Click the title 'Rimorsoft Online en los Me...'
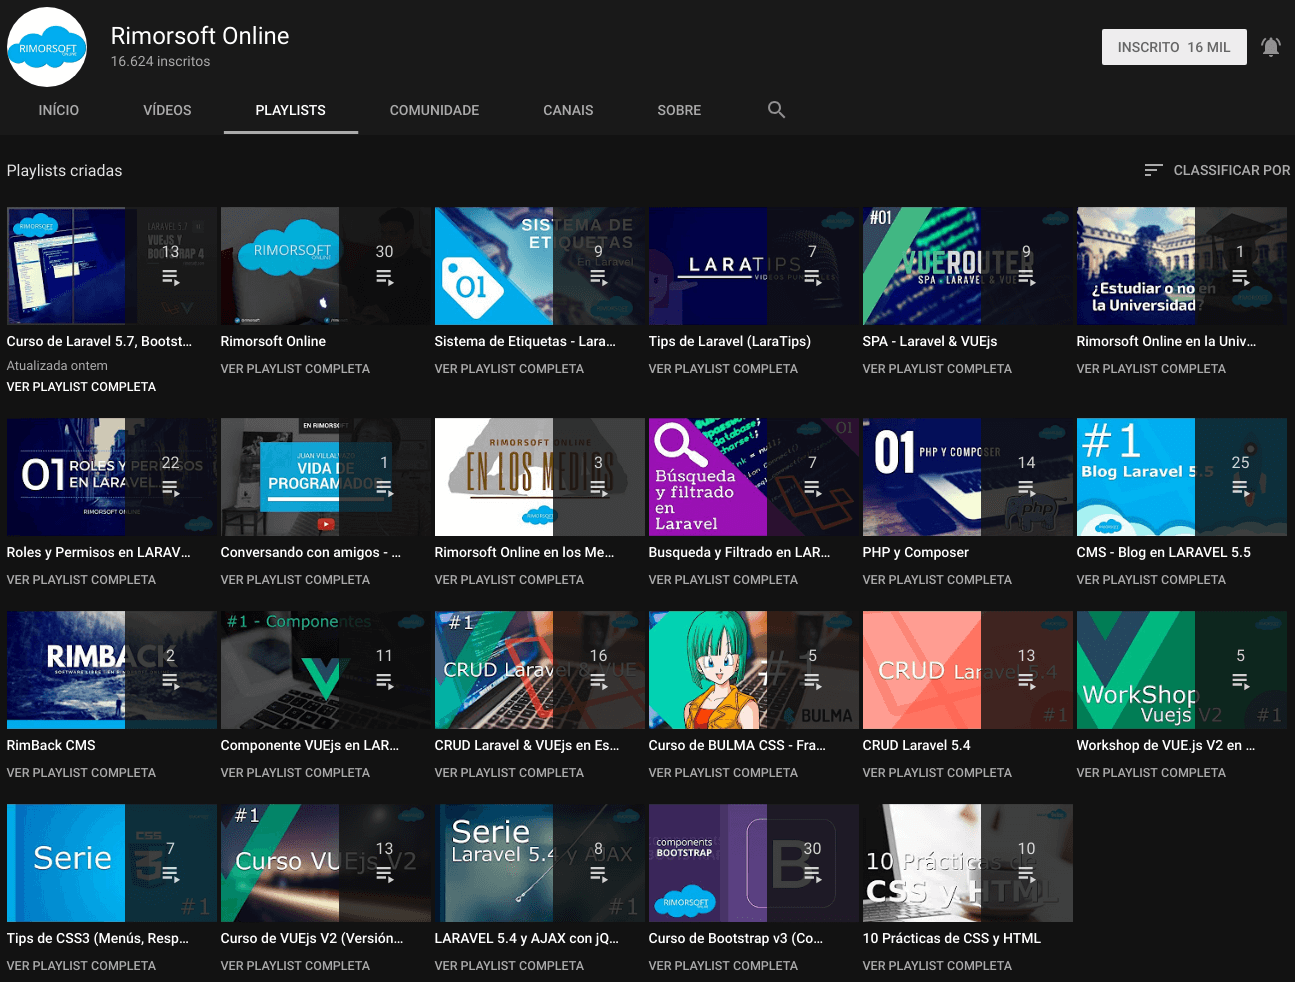This screenshot has height=982, width=1295. [524, 552]
